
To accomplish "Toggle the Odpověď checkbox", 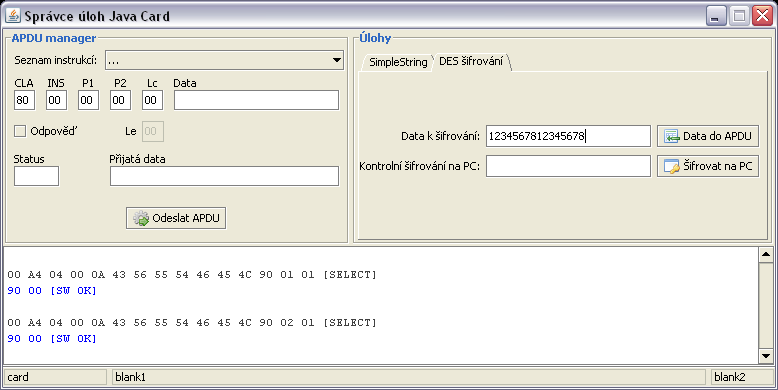I will pos(20,131).
